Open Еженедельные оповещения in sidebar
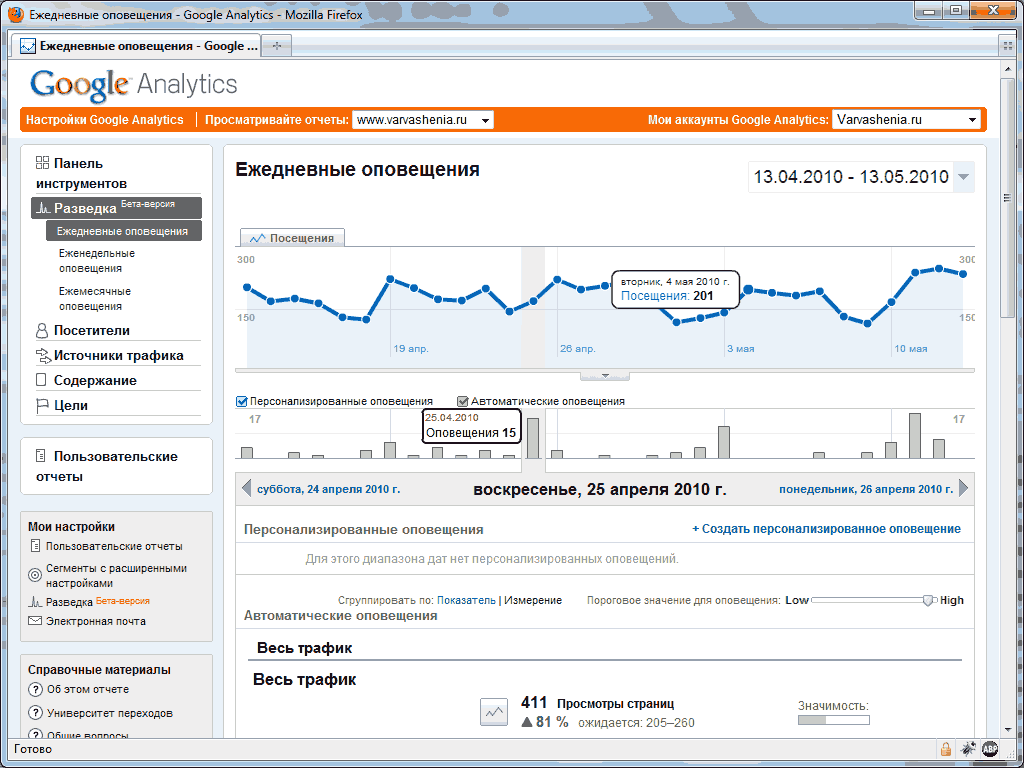Image resolution: width=1024 pixels, height=768 pixels. click(96, 261)
